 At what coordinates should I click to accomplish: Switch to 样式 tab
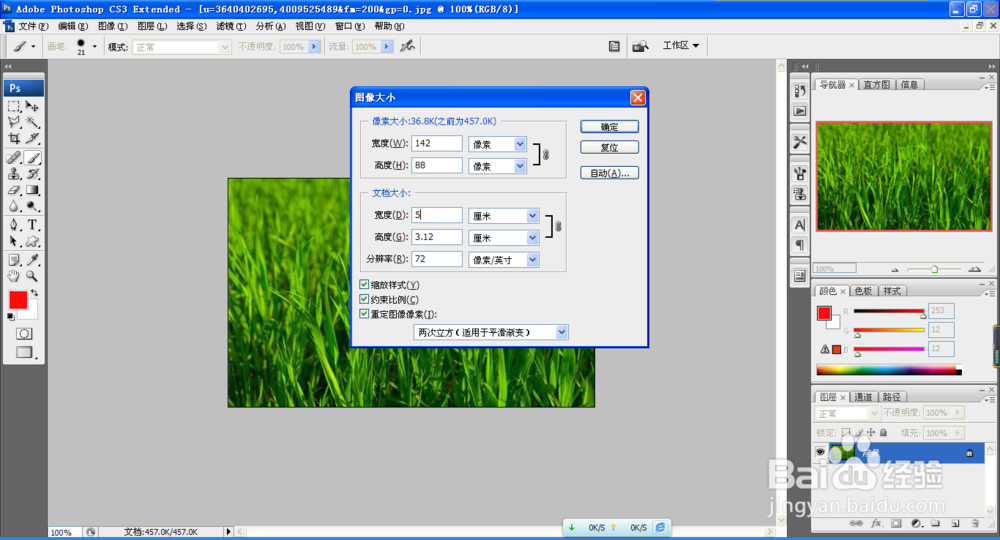click(891, 291)
